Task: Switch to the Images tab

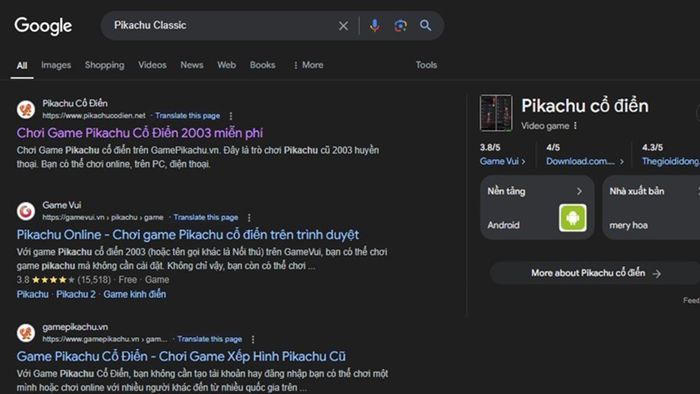Action: 56,65
